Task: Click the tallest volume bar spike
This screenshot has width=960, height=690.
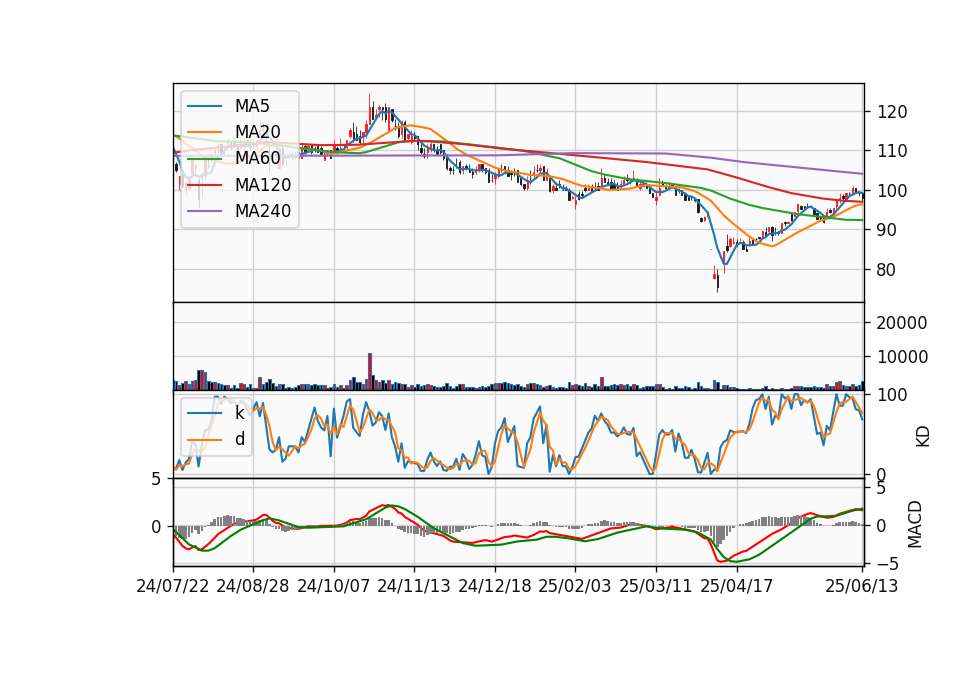Action: click(370, 372)
